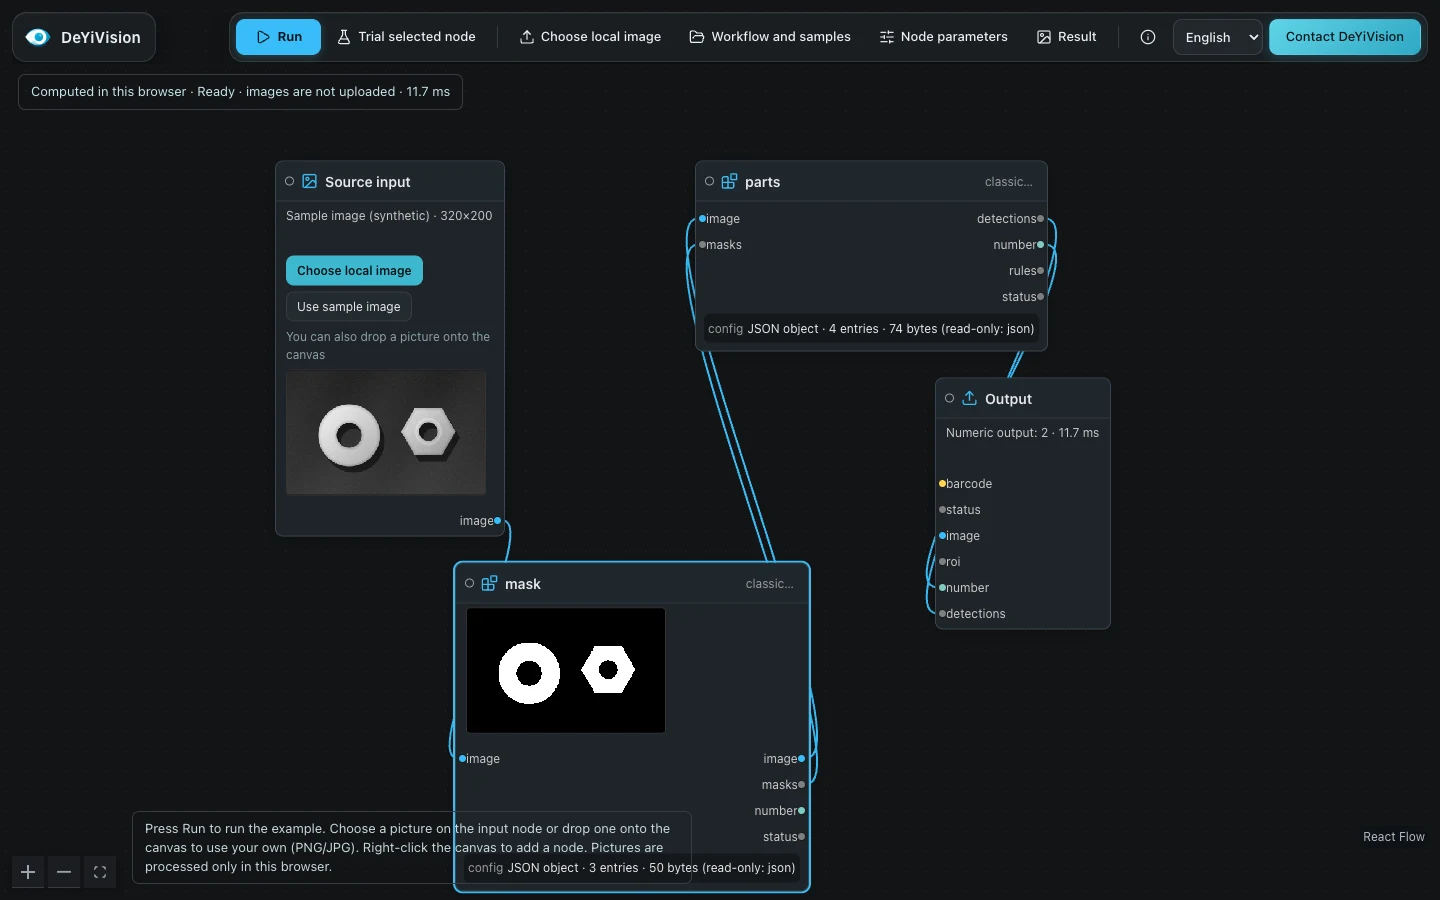The height and width of the screenshot is (900, 1440).
Task: Click the zoom out minus icon
Action: 64,872
